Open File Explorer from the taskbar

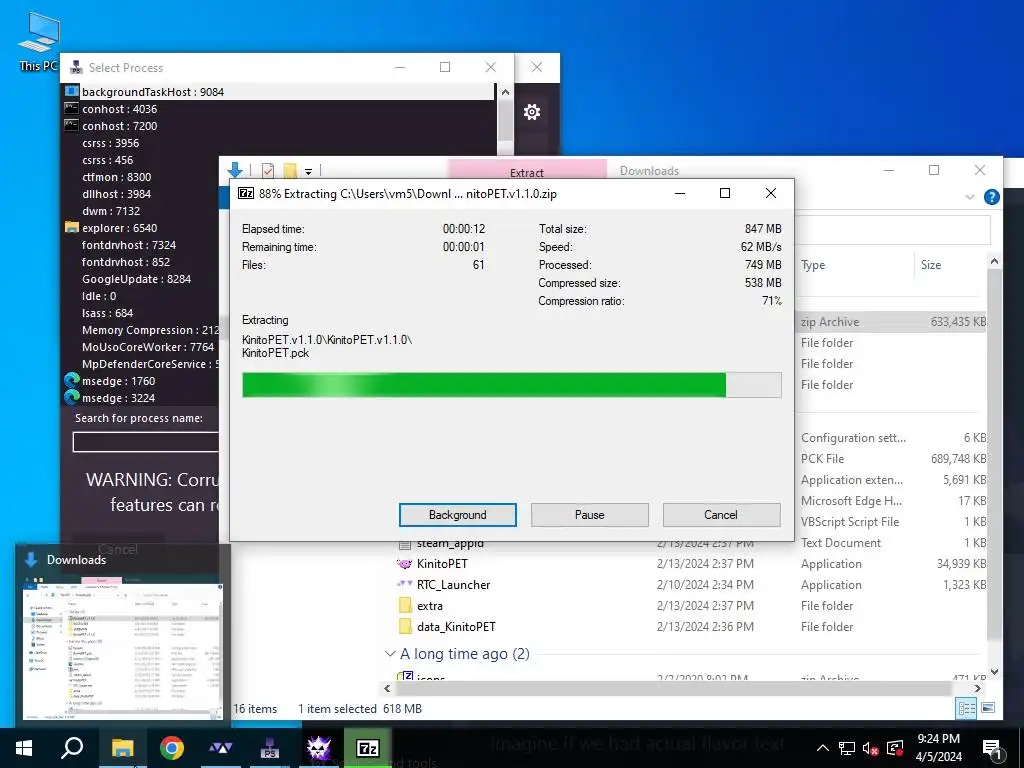coord(122,748)
